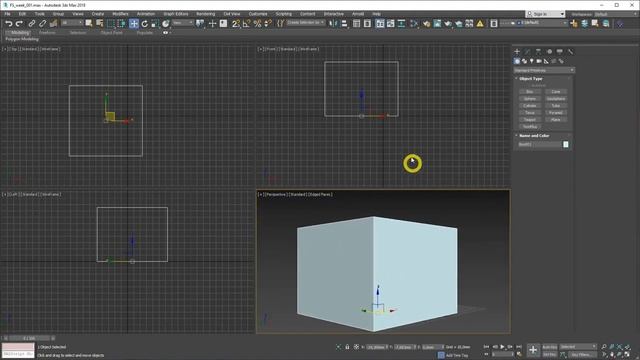Click the Edit Named Selection Sets icon

[280, 24]
